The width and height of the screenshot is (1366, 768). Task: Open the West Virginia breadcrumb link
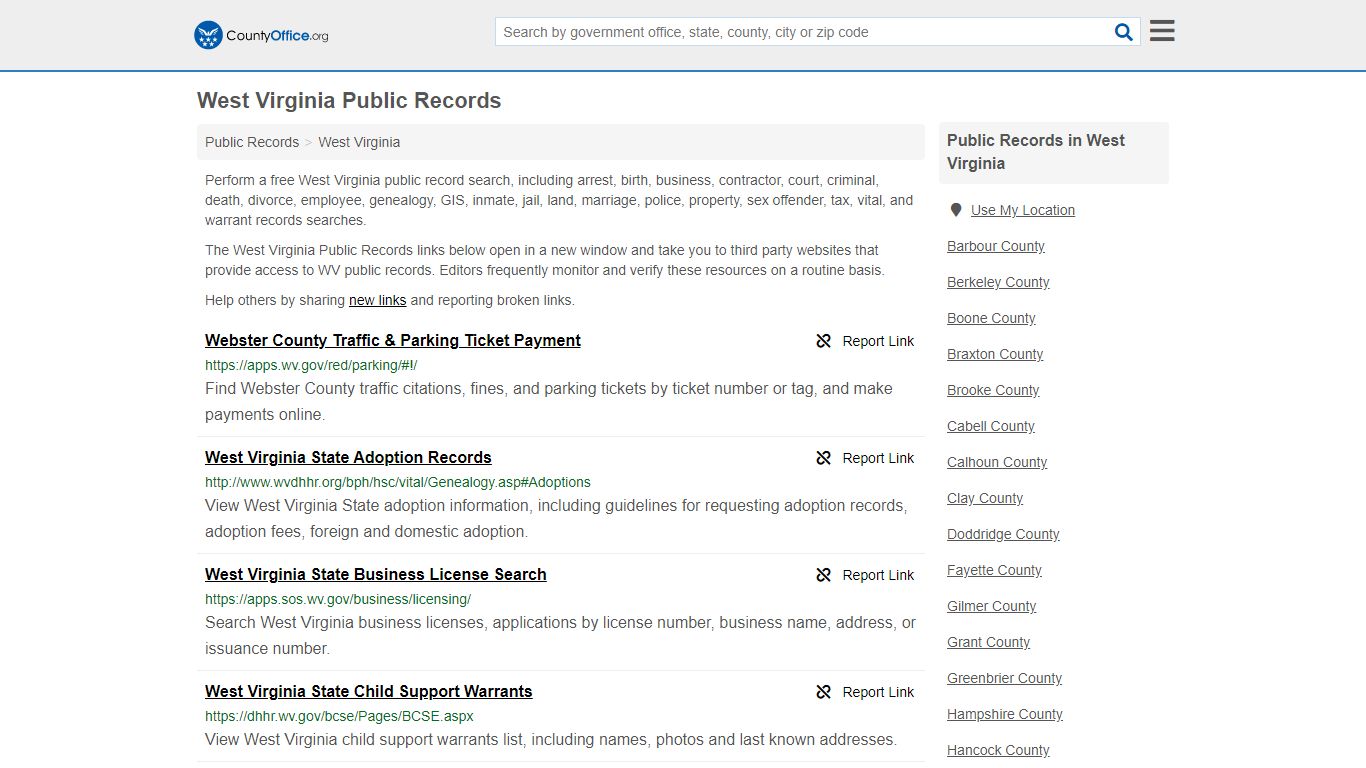(359, 142)
